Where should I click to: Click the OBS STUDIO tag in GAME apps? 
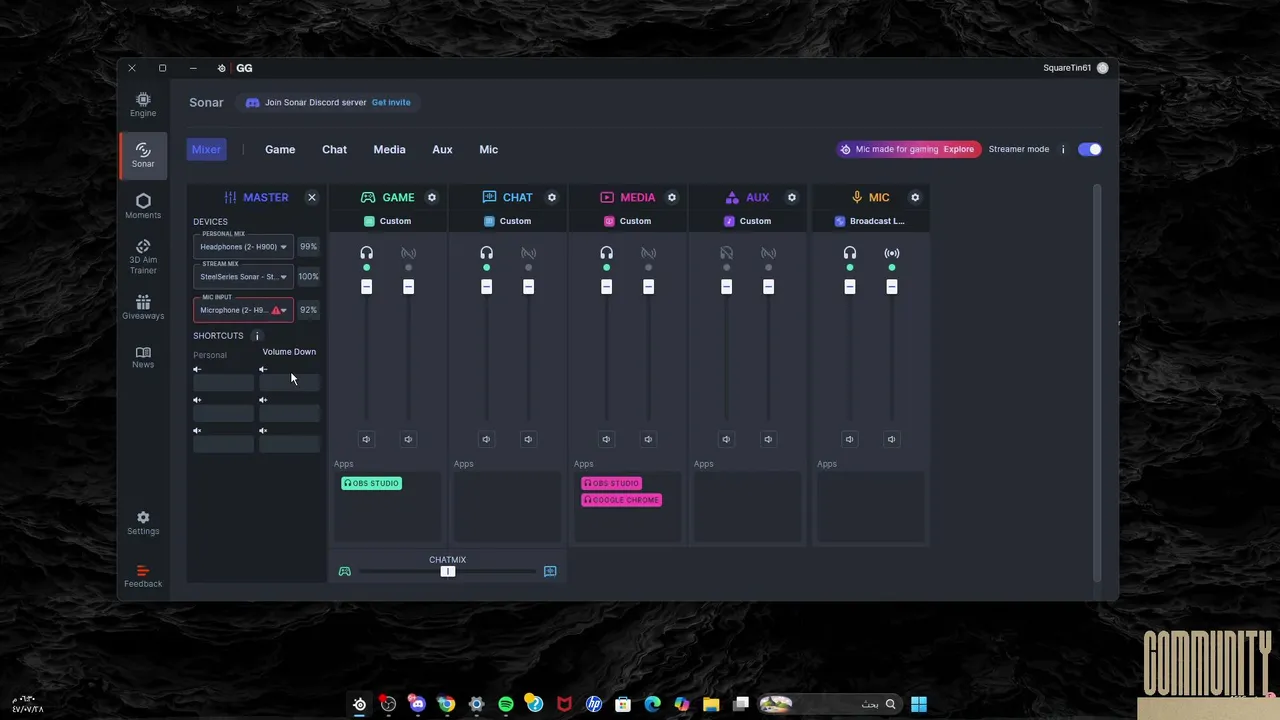click(x=371, y=483)
